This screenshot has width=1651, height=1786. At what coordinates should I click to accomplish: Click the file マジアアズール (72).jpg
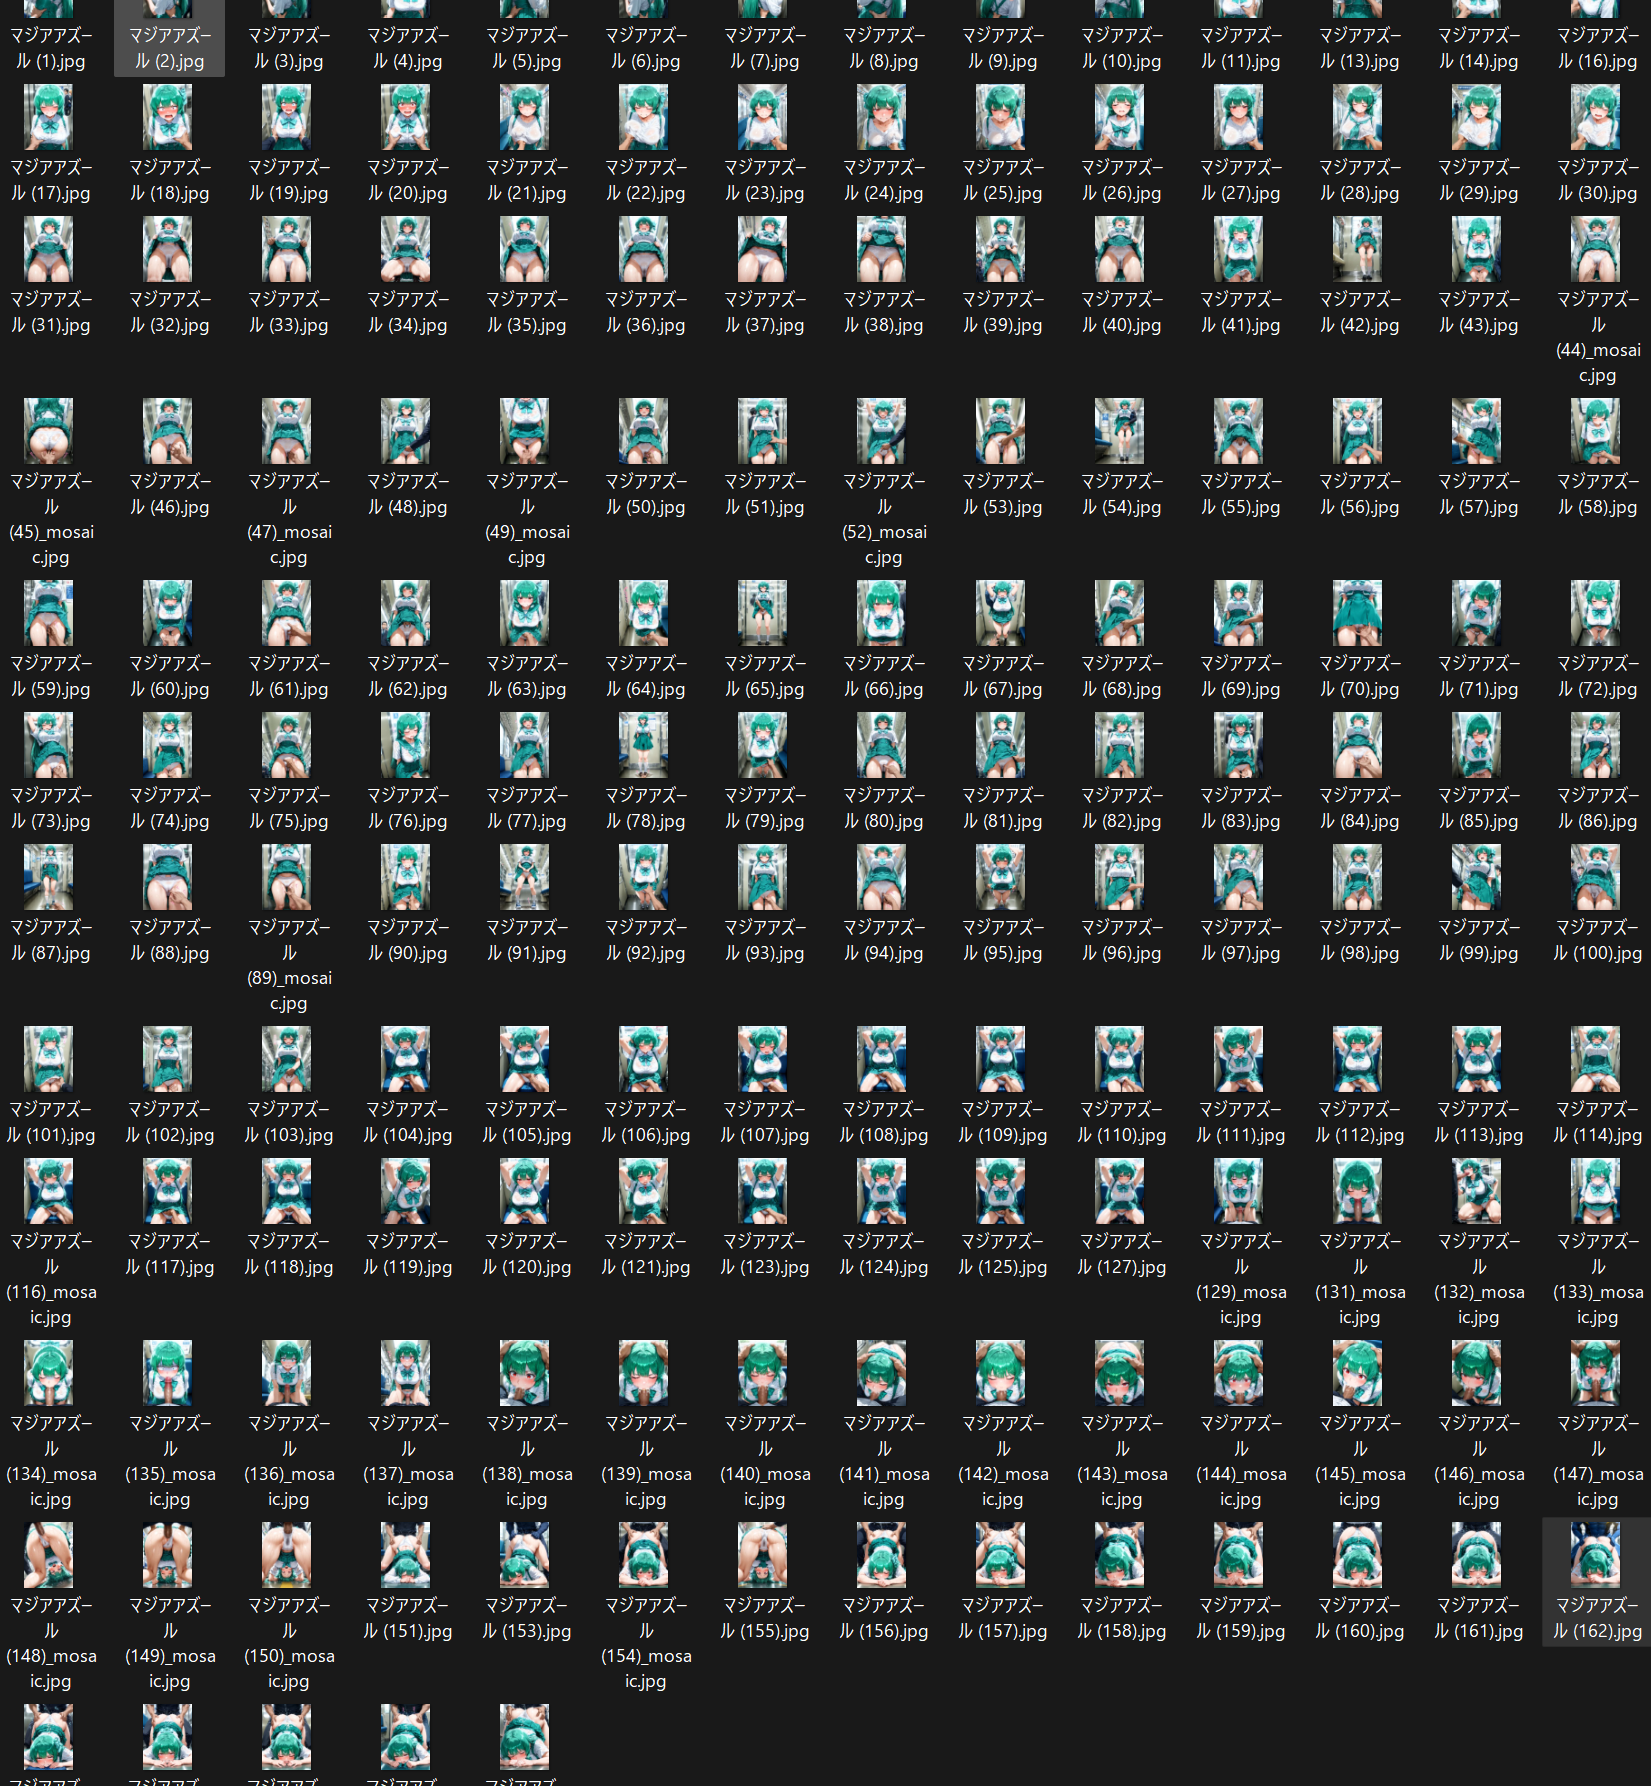click(x=1597, y=640)
